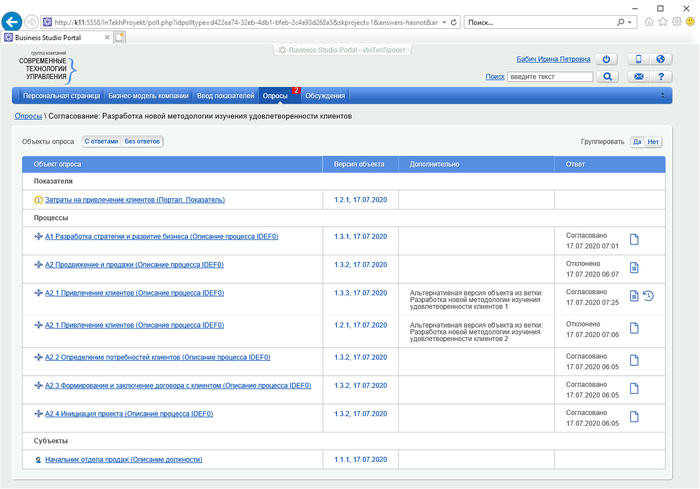Open answer document icon for A2.4 row

634,416
